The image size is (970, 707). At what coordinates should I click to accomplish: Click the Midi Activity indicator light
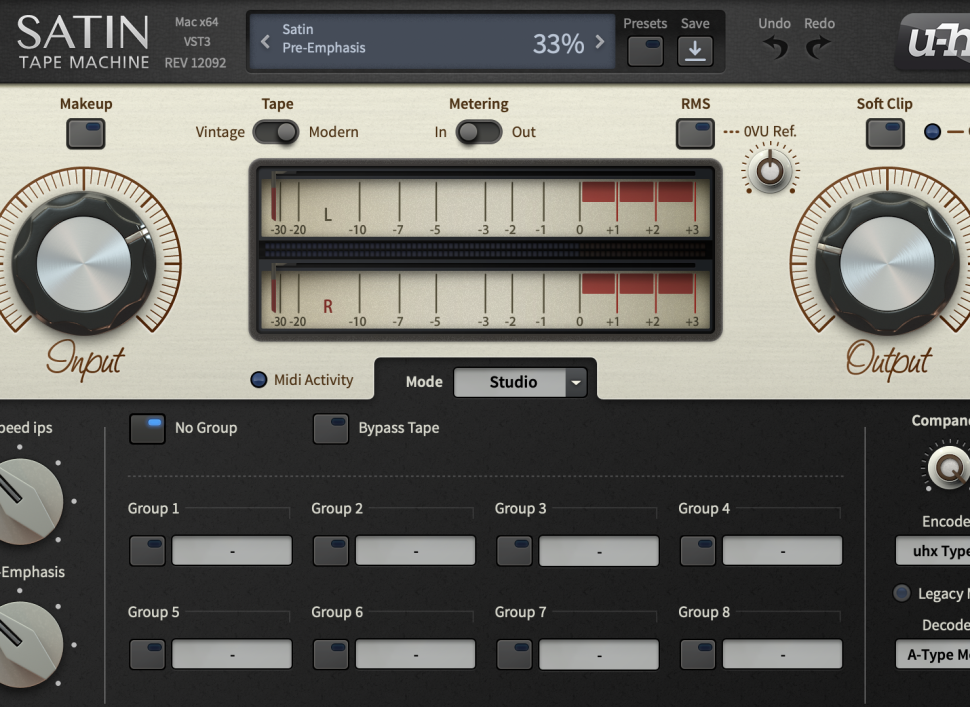(x=259, y=380)
